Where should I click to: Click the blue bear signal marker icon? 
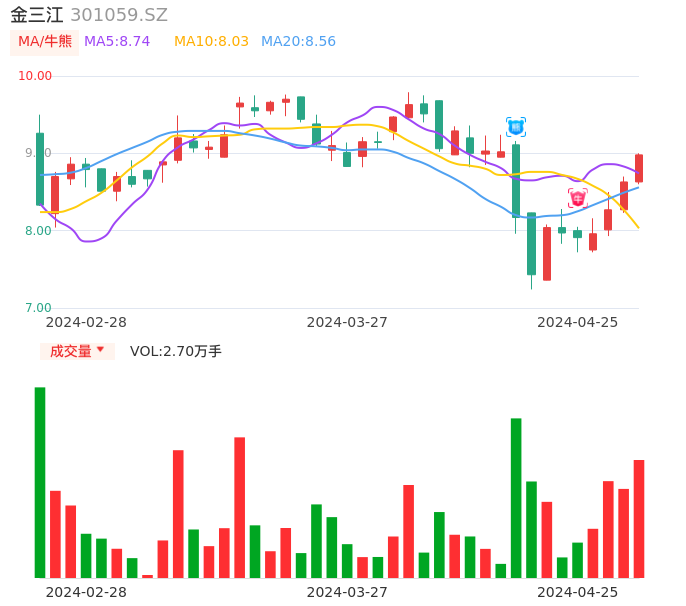pos(516,127)
